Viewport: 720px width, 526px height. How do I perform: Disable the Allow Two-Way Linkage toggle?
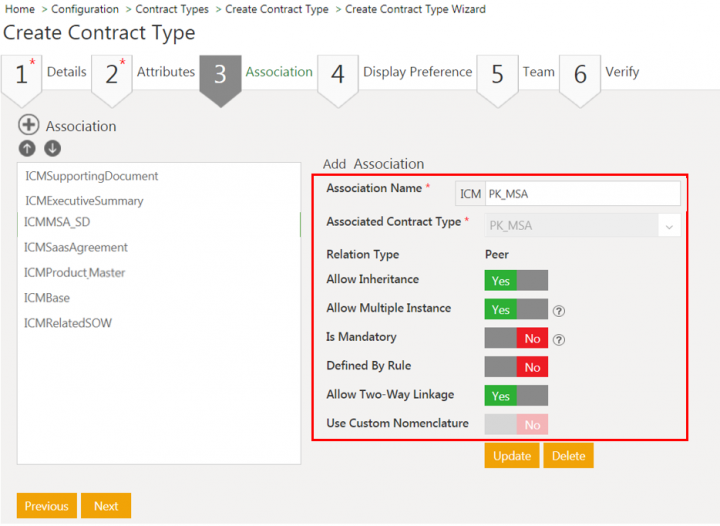point(516,396)
